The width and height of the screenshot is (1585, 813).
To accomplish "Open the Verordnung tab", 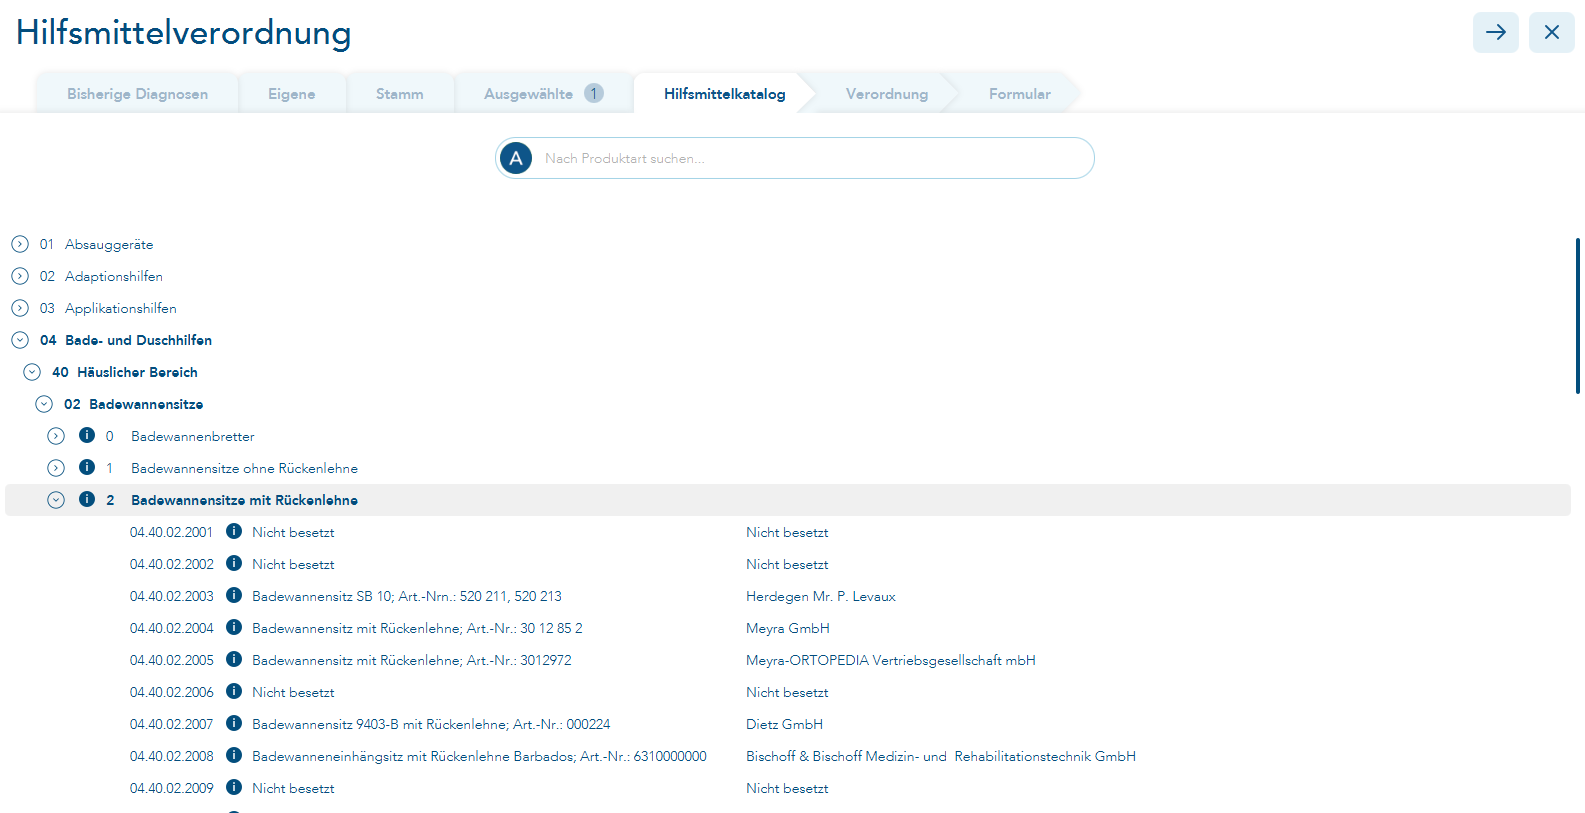I will coord(886,94).
